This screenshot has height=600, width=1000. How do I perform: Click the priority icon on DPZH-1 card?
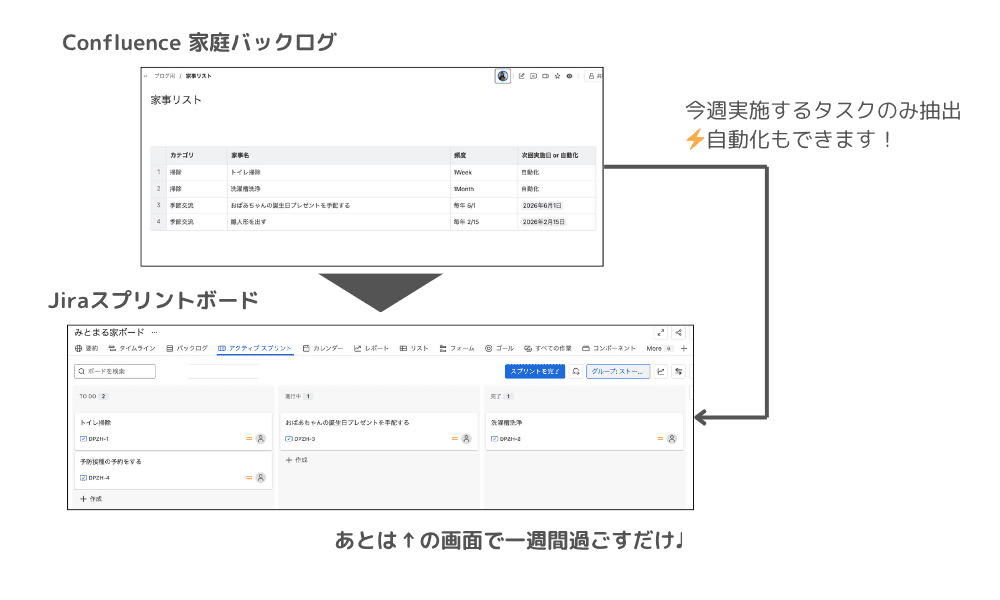click(x=249, y=439)
